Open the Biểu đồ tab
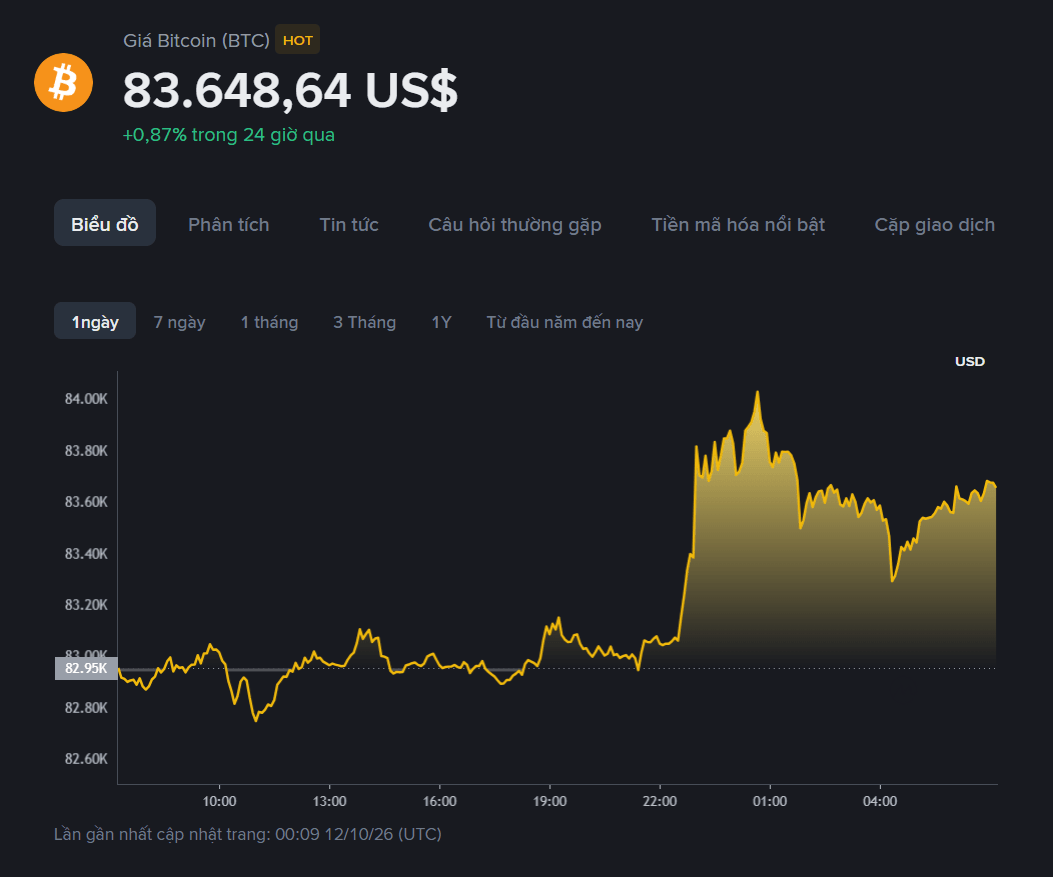Image resolution: width=1053 pixels, height=877 pixels. click(x=105, y=224)
